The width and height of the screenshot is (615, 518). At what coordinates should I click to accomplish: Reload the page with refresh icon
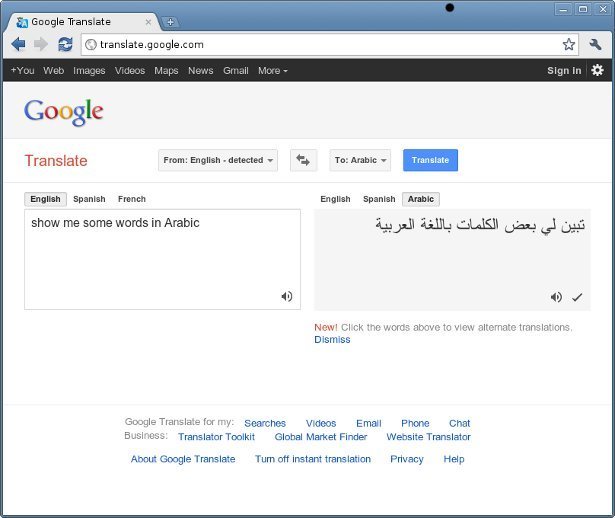click(x=65, y=44)
